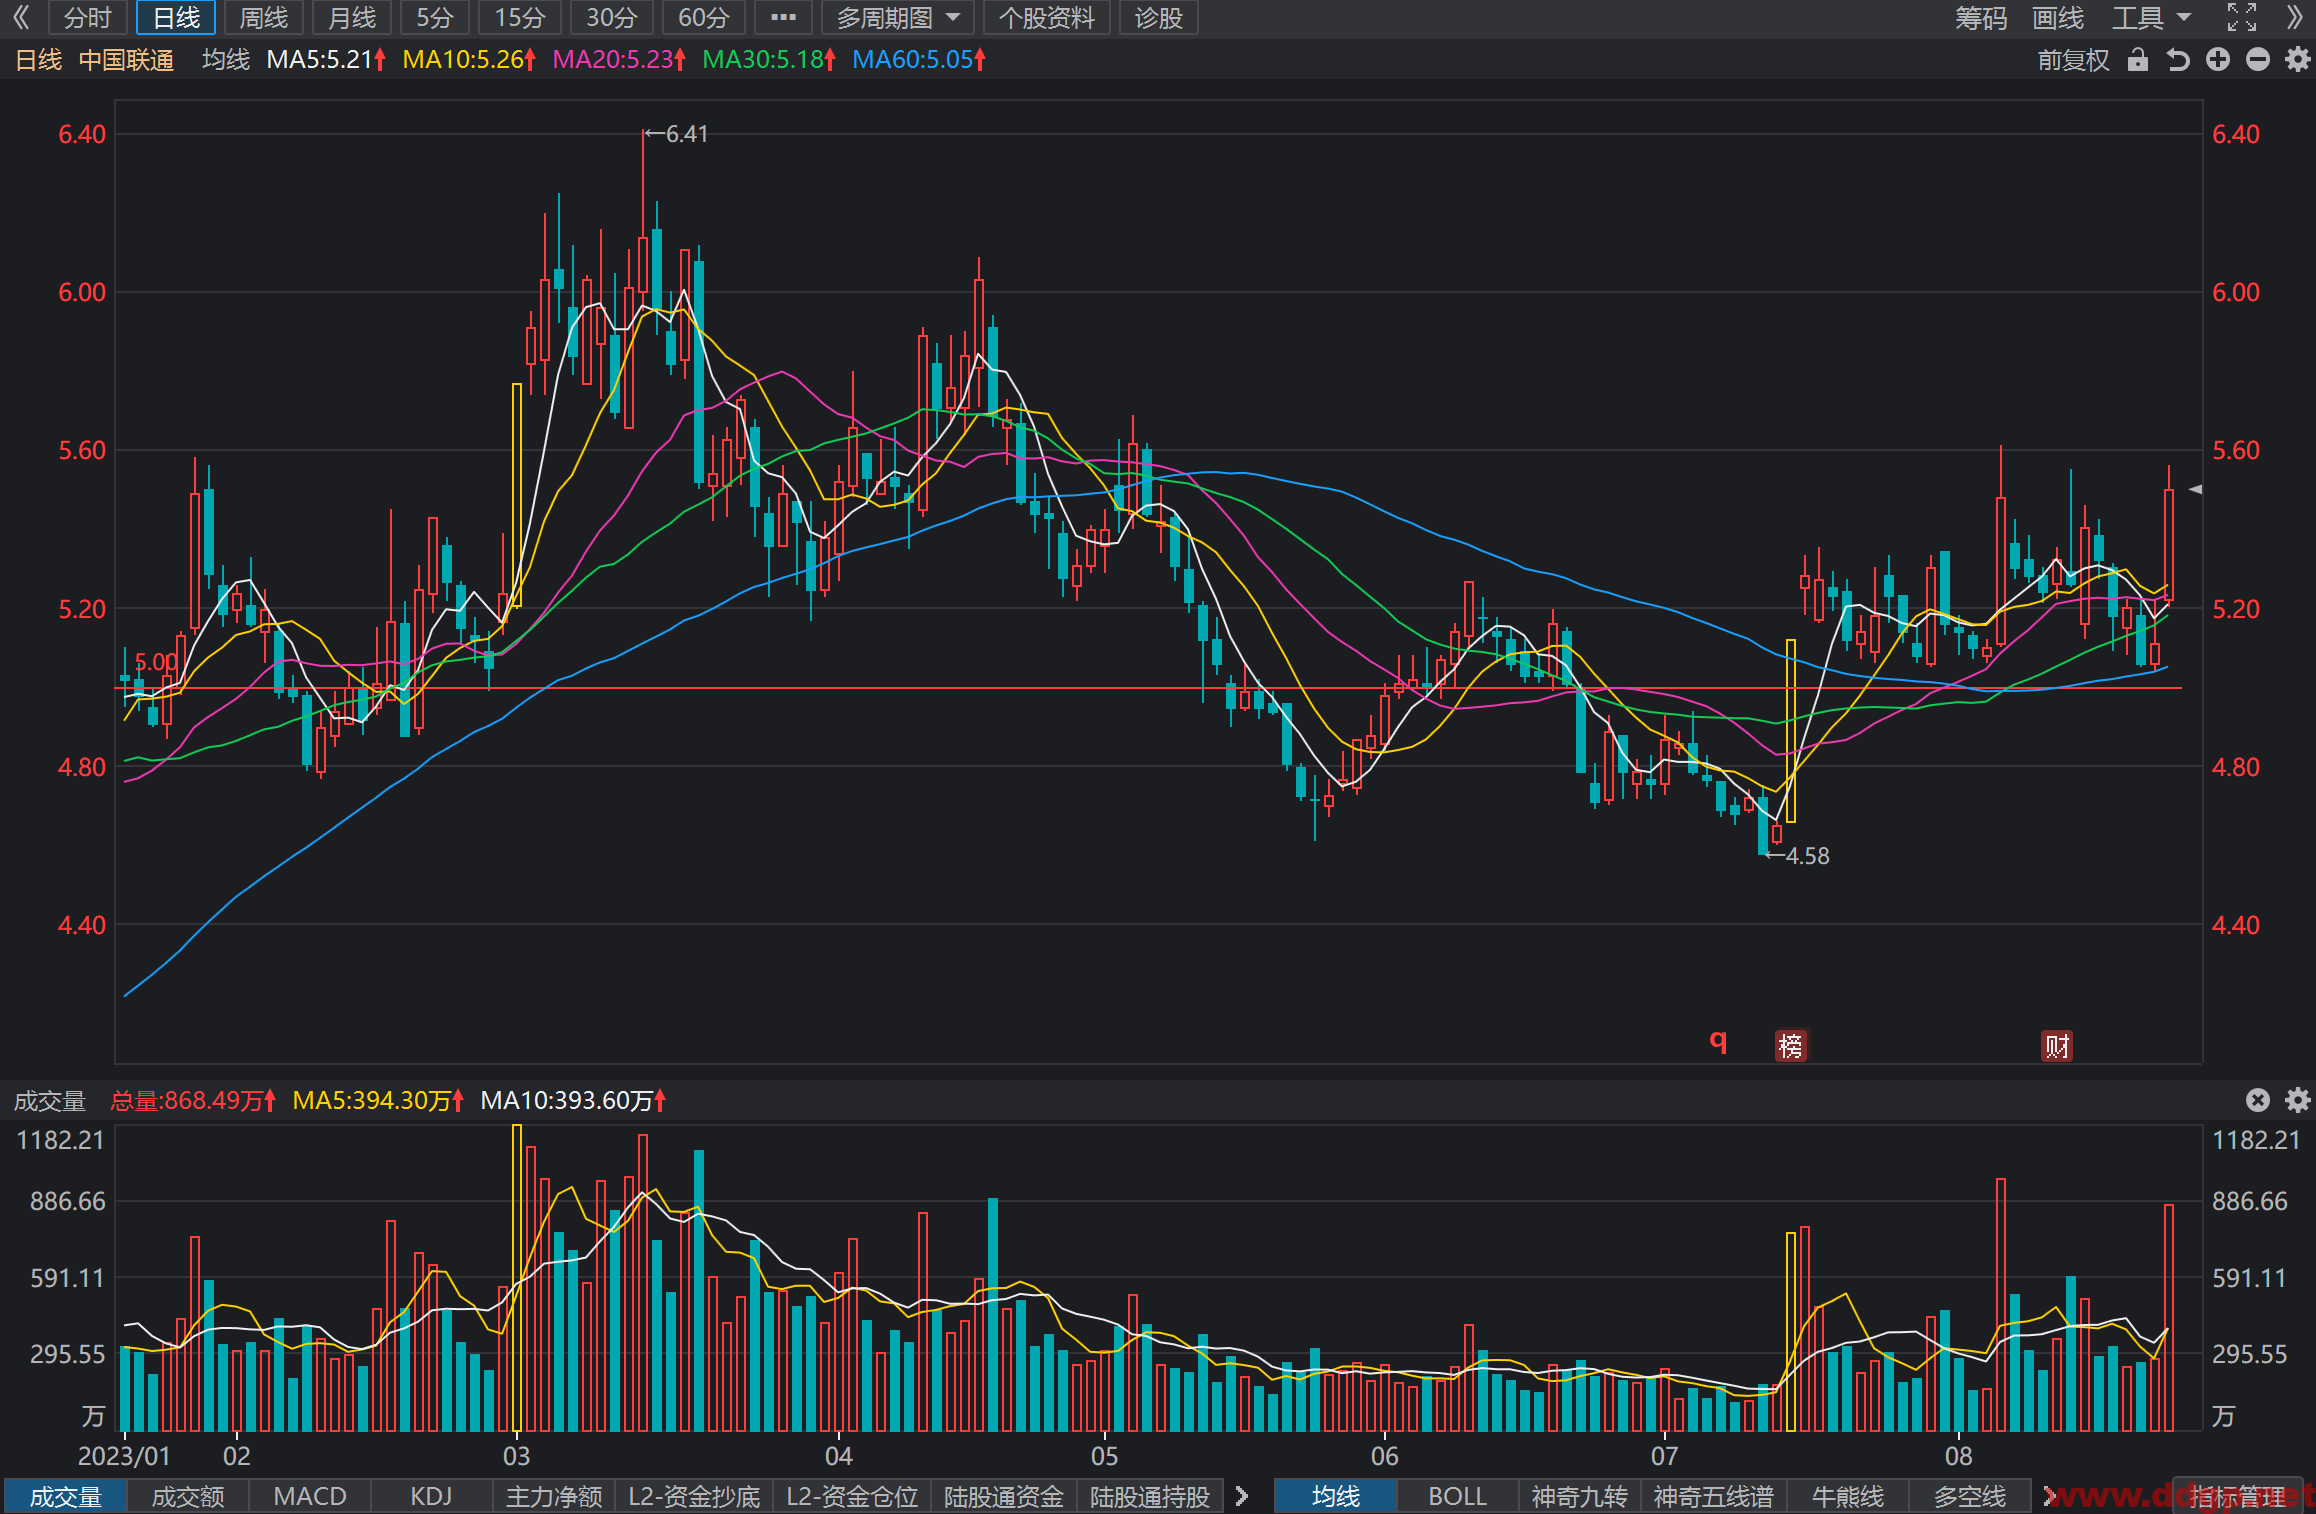Click the undo arrow icon in chart toolbar

point(2178,60)
